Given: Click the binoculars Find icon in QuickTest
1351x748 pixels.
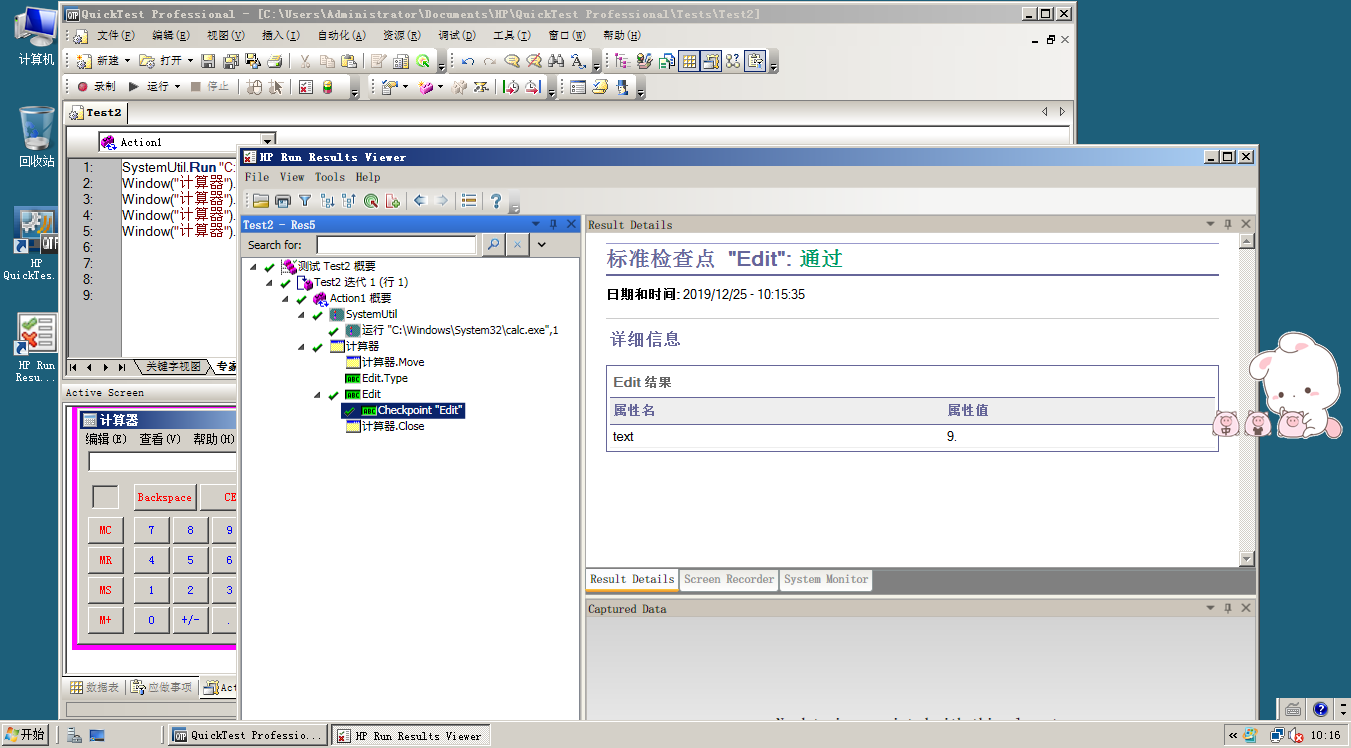Looking at the screenshot, I should tap(556, 61).
